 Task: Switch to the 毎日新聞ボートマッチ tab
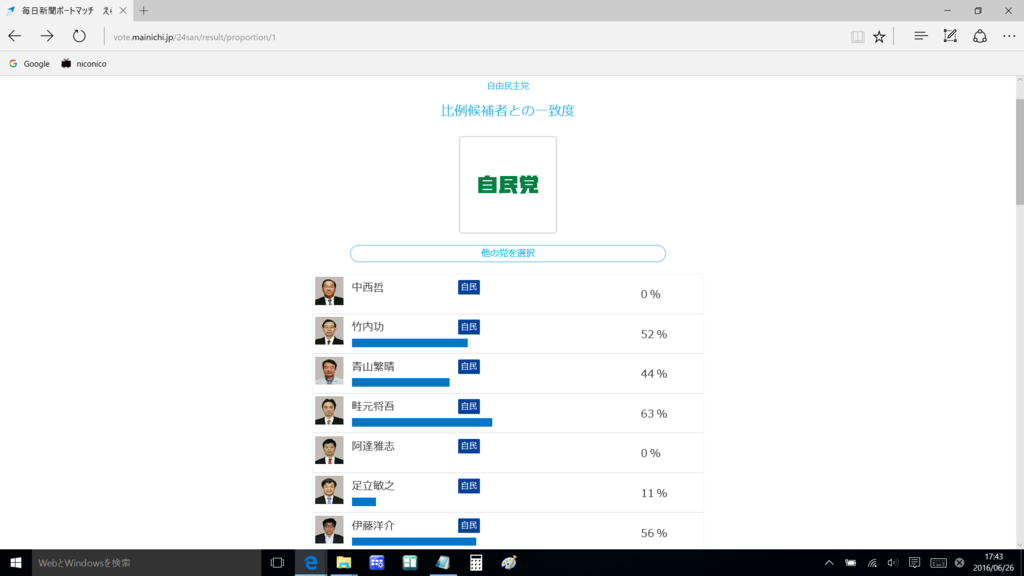(x=66, y=10)
